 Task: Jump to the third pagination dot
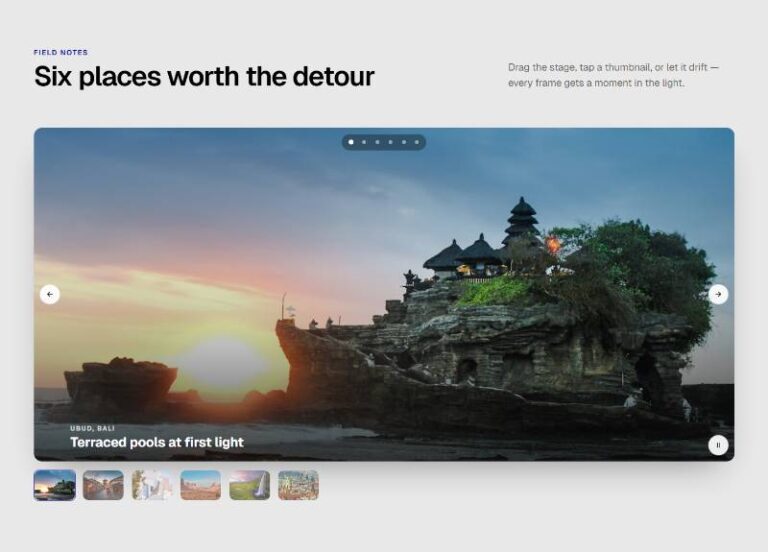click(x=377, y=142)
